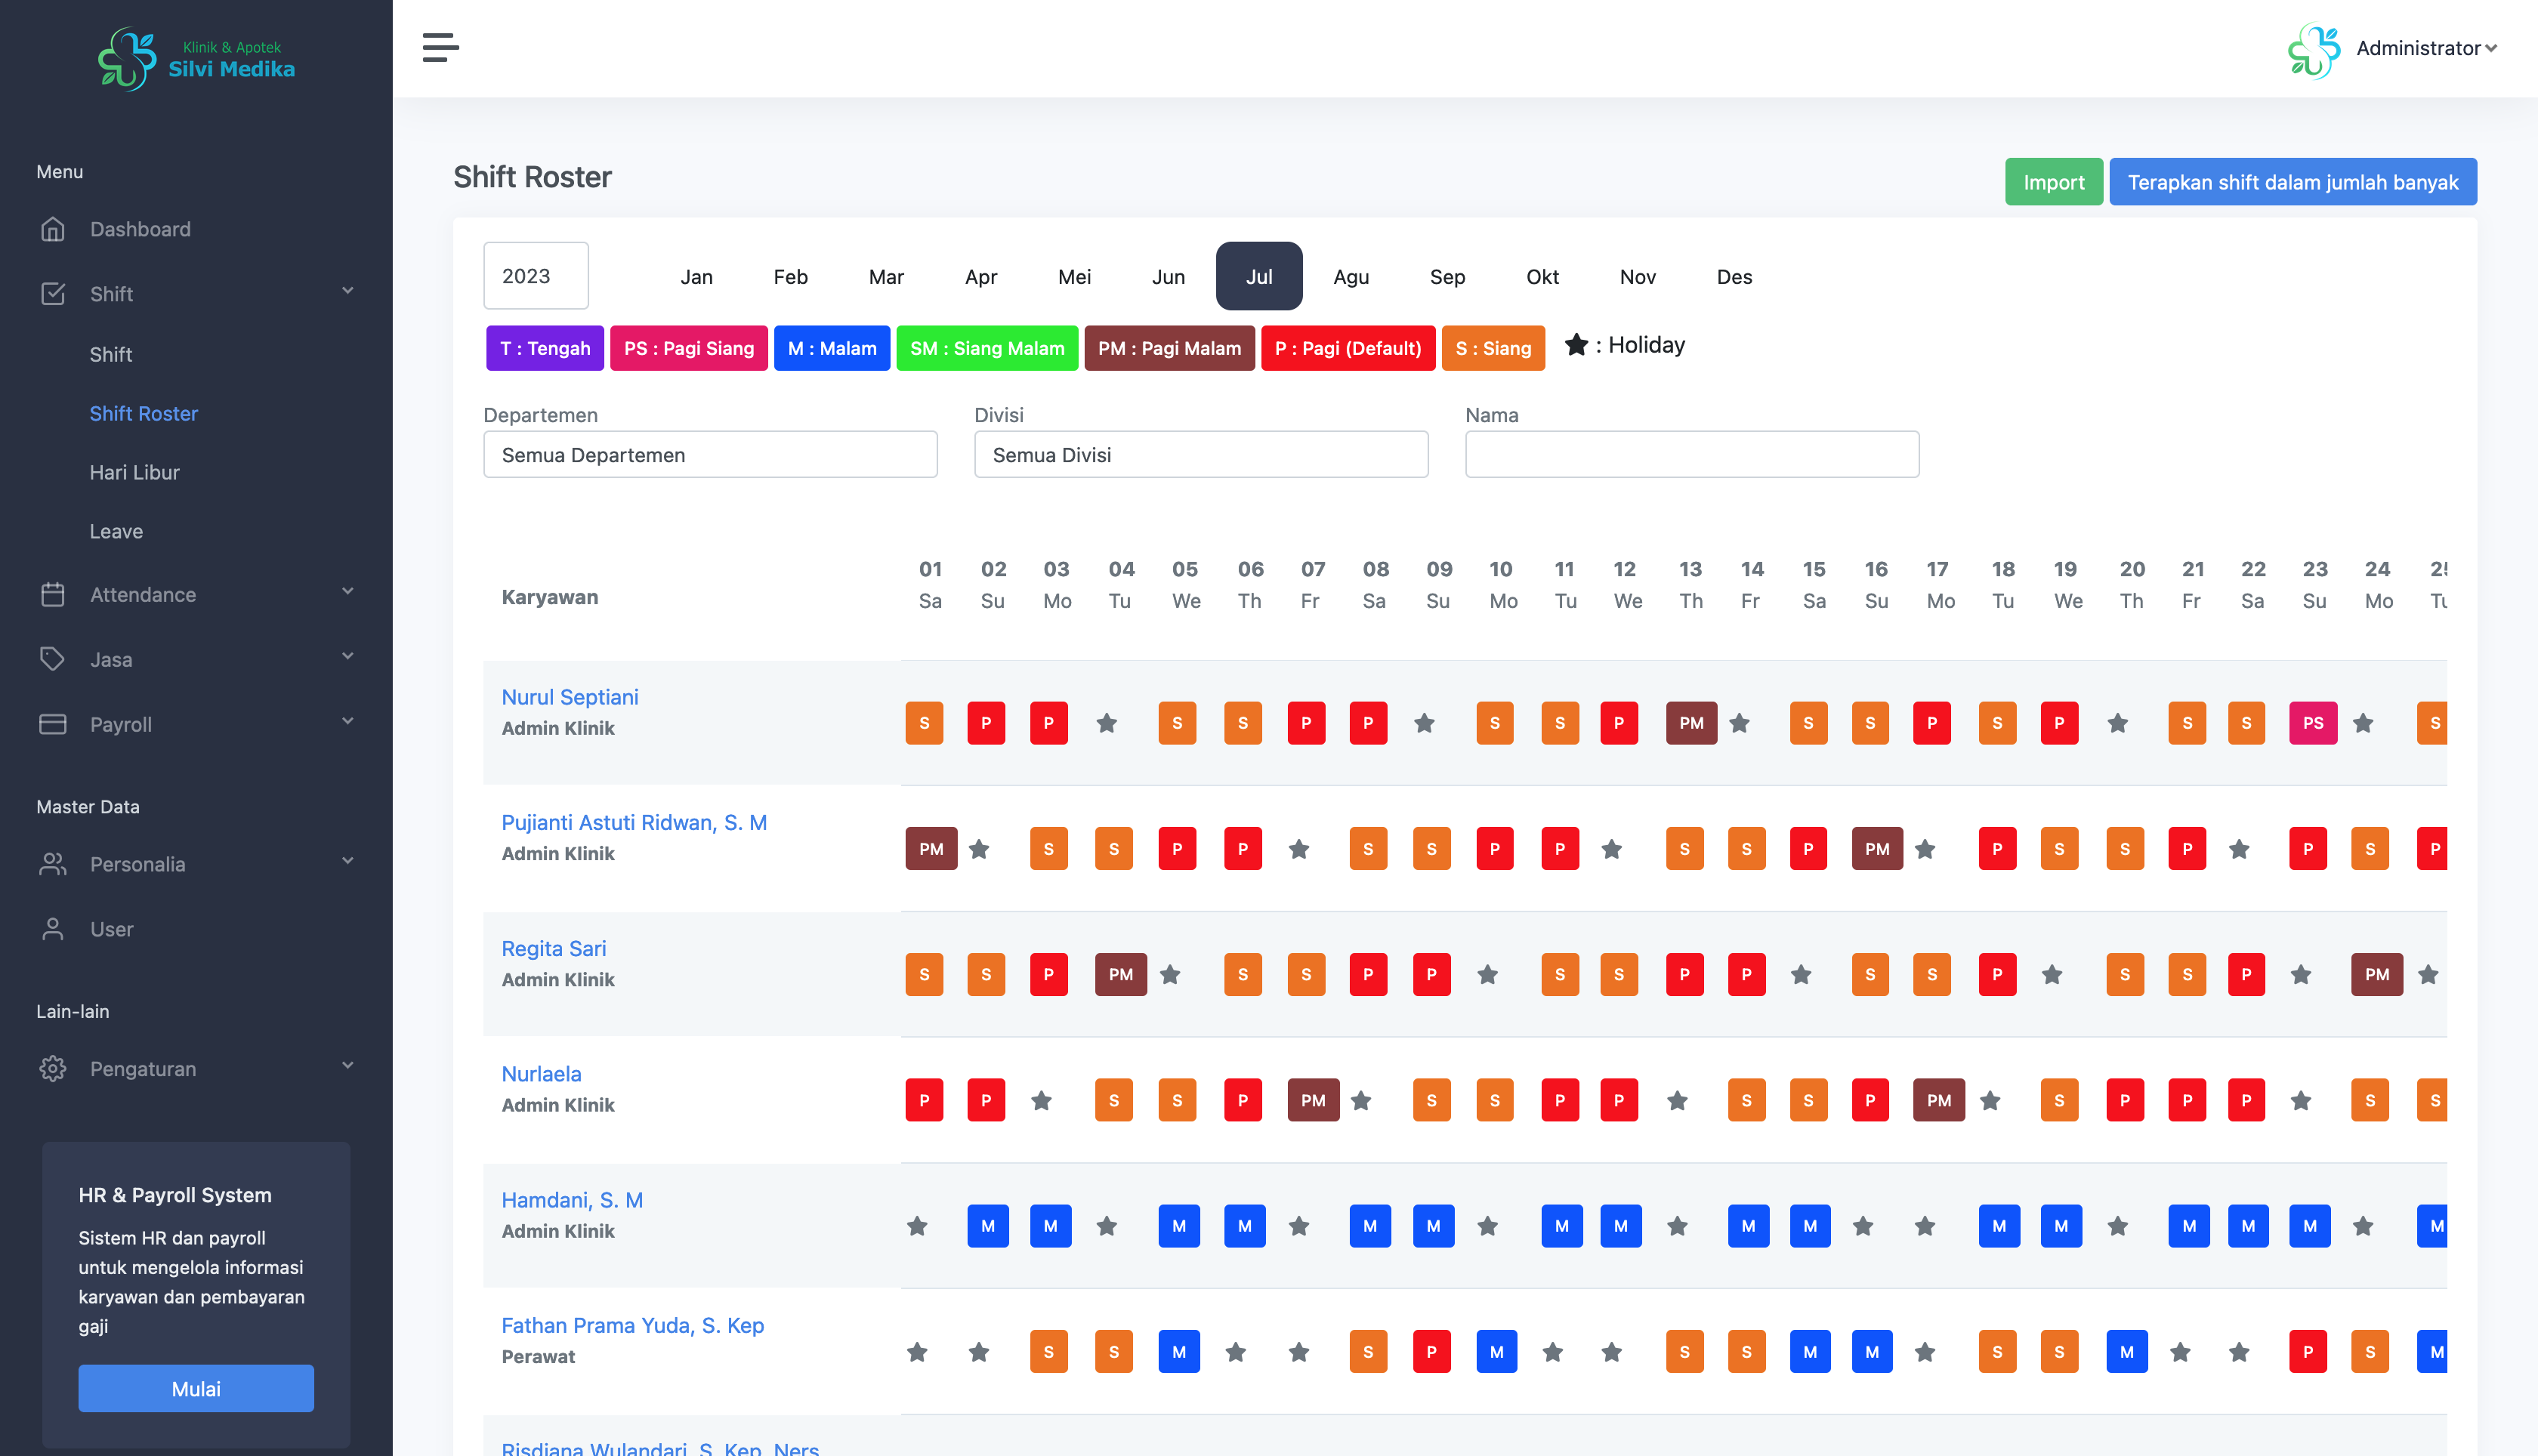Viewport: 2538px width, 1456px height.
Task: Click the User person icon
Action: click(x=53, y=929)
